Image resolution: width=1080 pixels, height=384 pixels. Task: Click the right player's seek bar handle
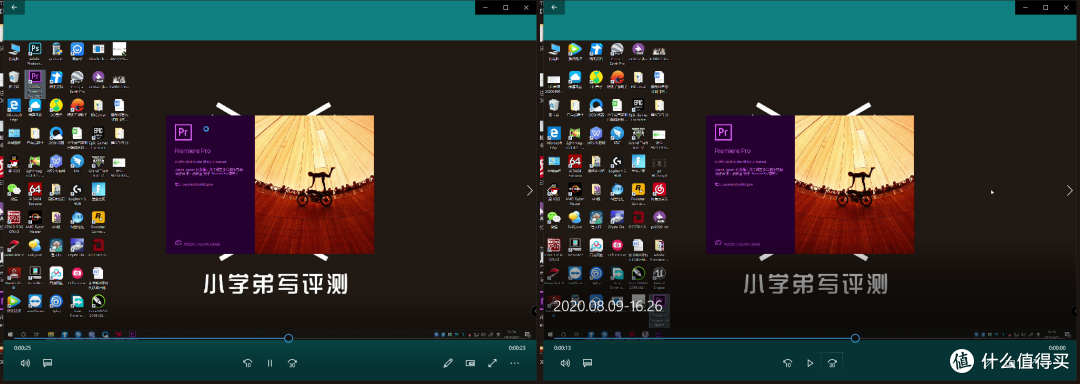pyautogui.click(x=855, y=338)
